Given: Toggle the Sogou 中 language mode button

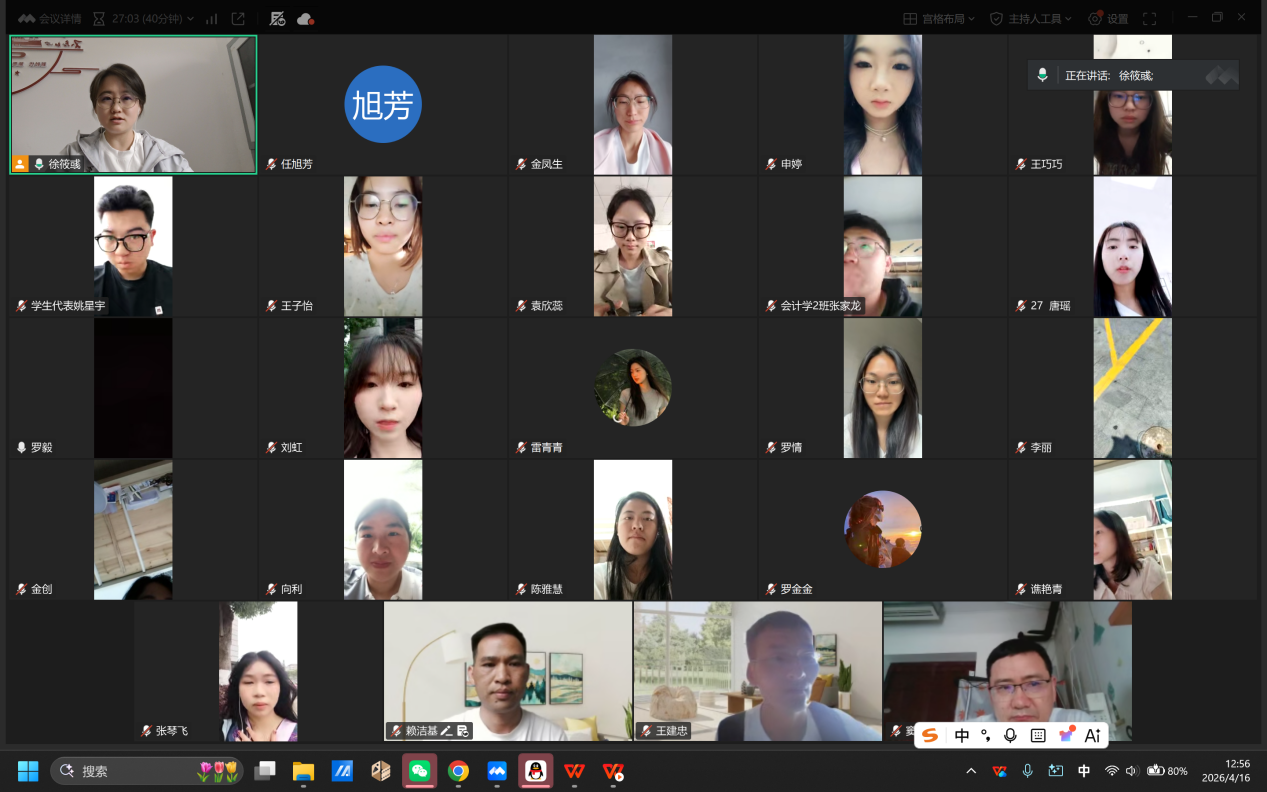Looking at the screenshot, I should tap(962, 736).
